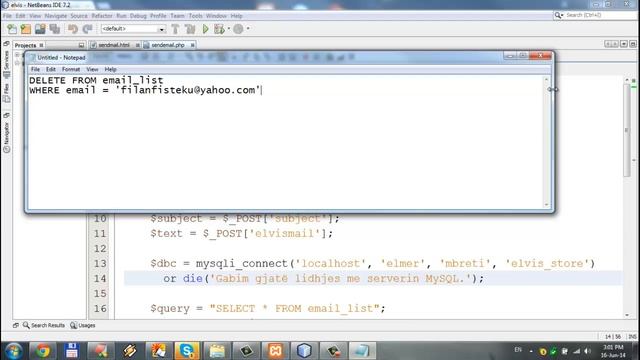
Task: Switch to sendemail.php editor tab
Action: pos(168,45)
